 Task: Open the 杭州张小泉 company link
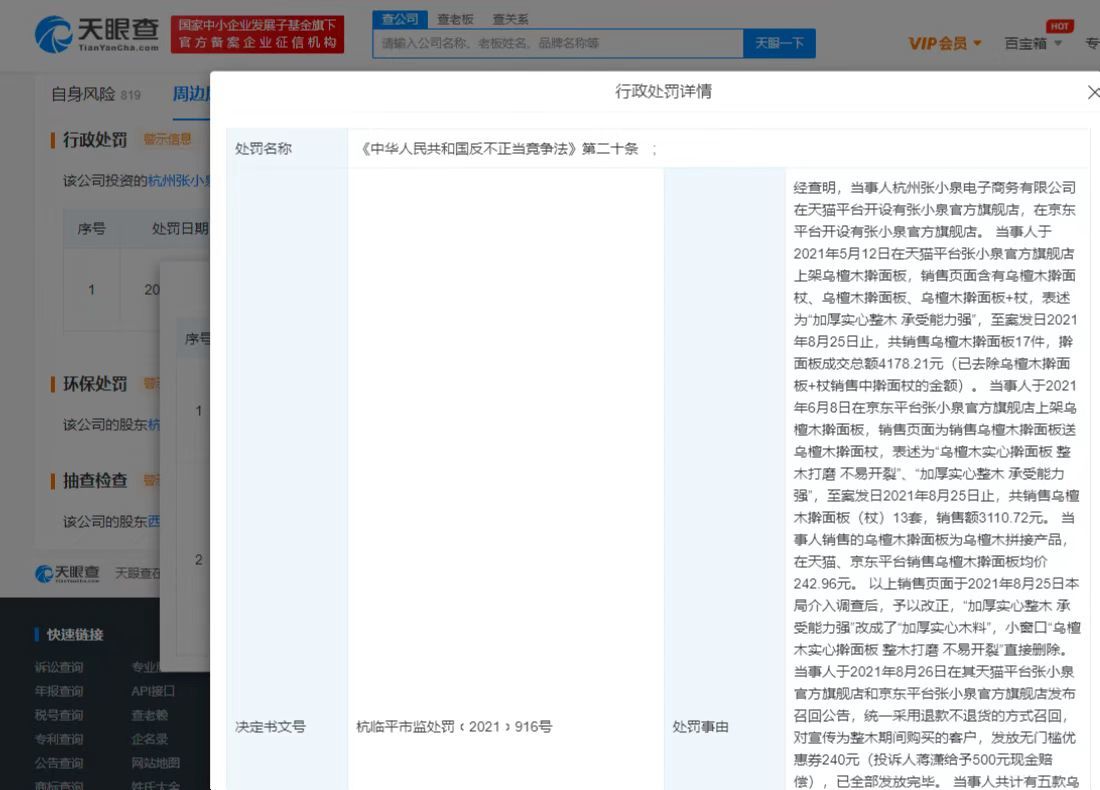click(x=179, y=181)
